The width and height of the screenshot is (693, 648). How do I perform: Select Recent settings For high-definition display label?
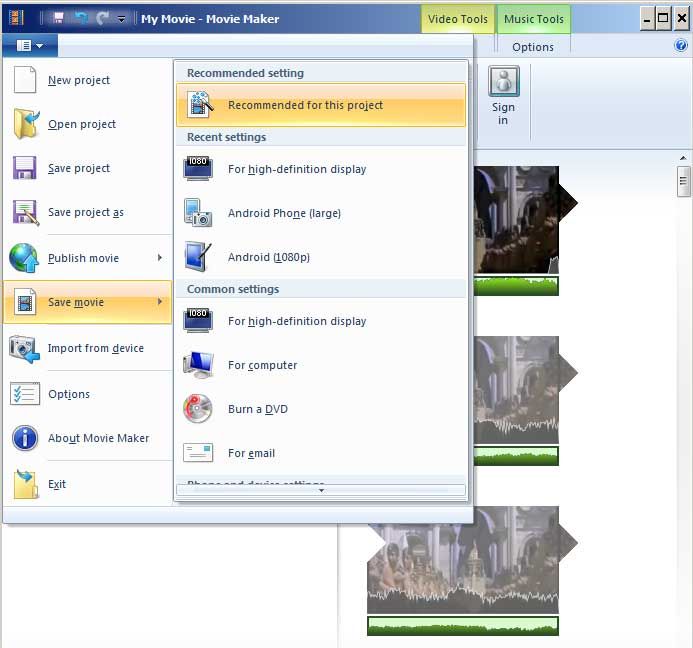[297, 169]
